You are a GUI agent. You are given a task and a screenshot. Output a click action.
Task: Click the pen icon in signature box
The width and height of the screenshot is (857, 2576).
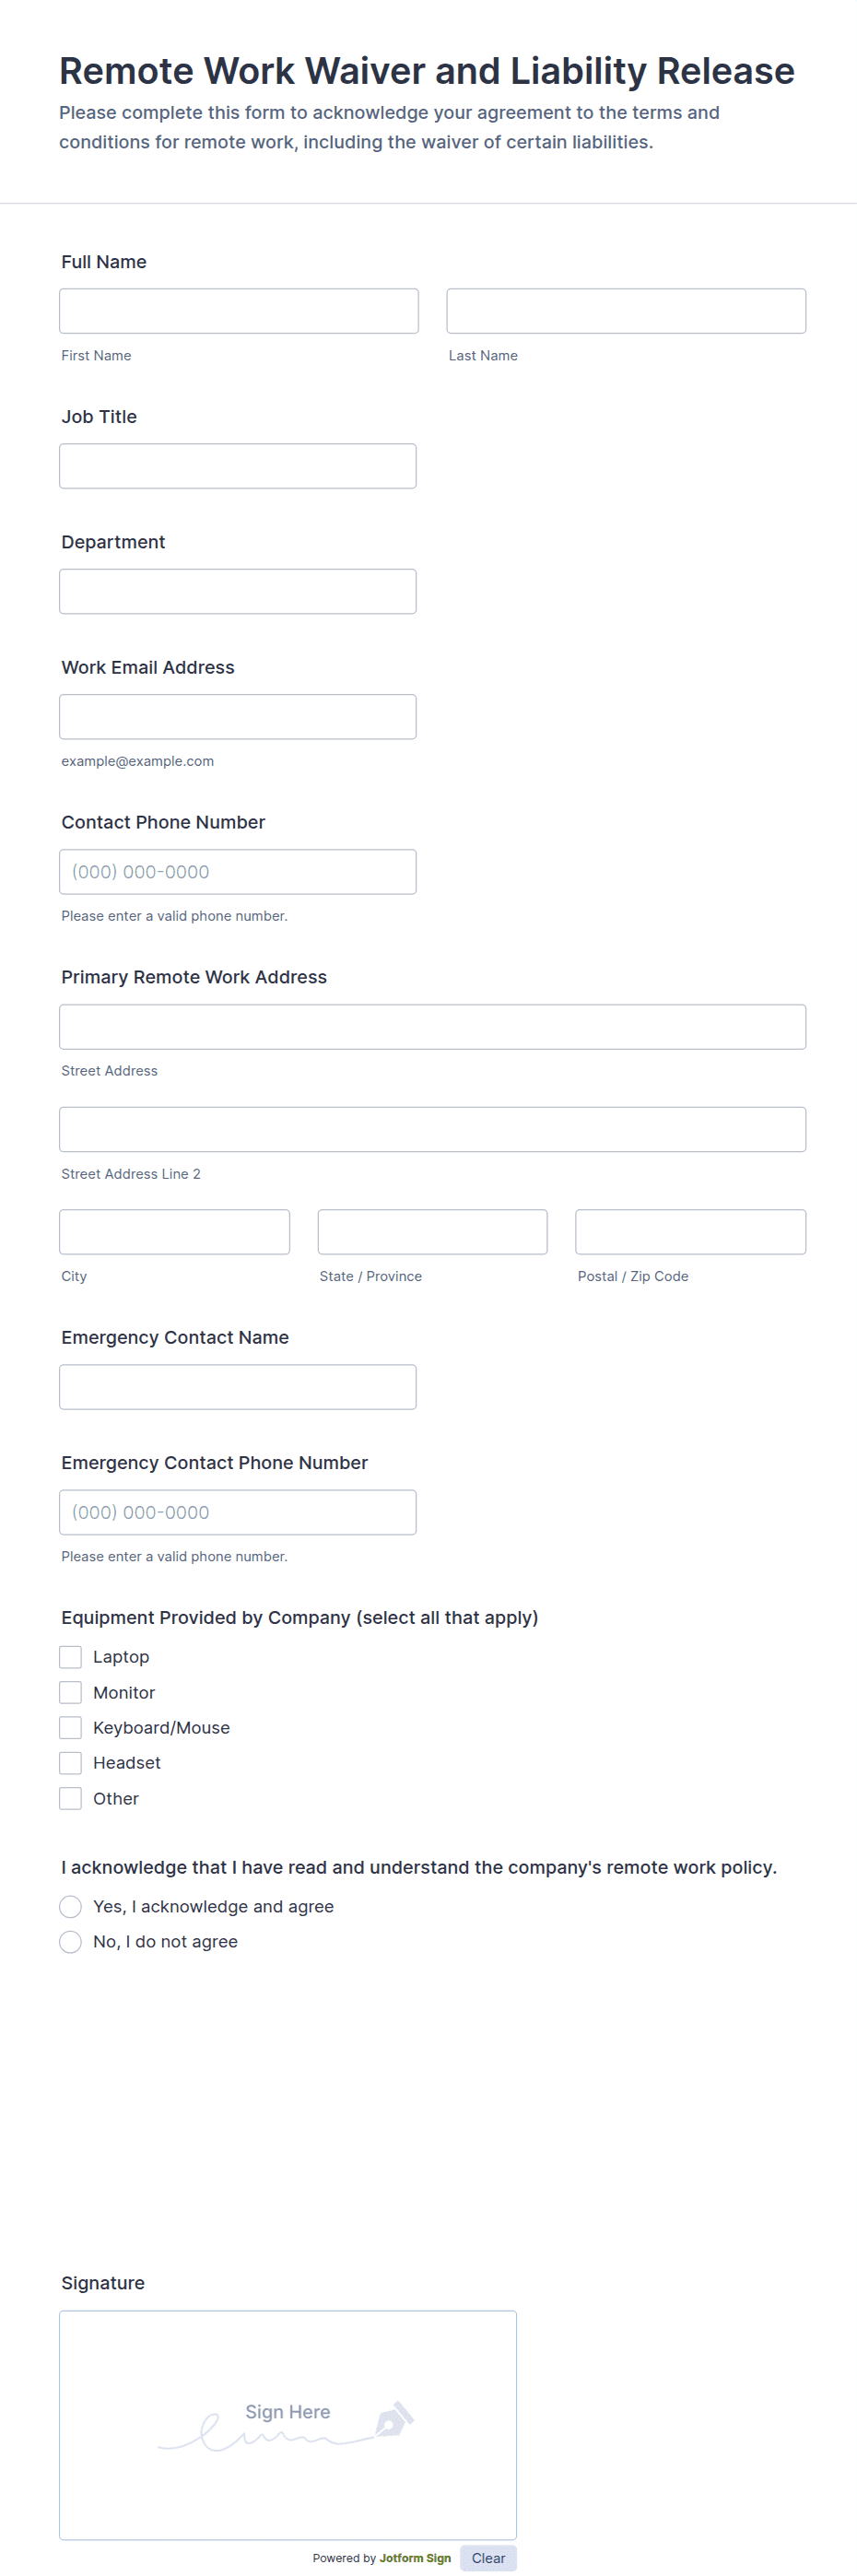[393, 2419]
